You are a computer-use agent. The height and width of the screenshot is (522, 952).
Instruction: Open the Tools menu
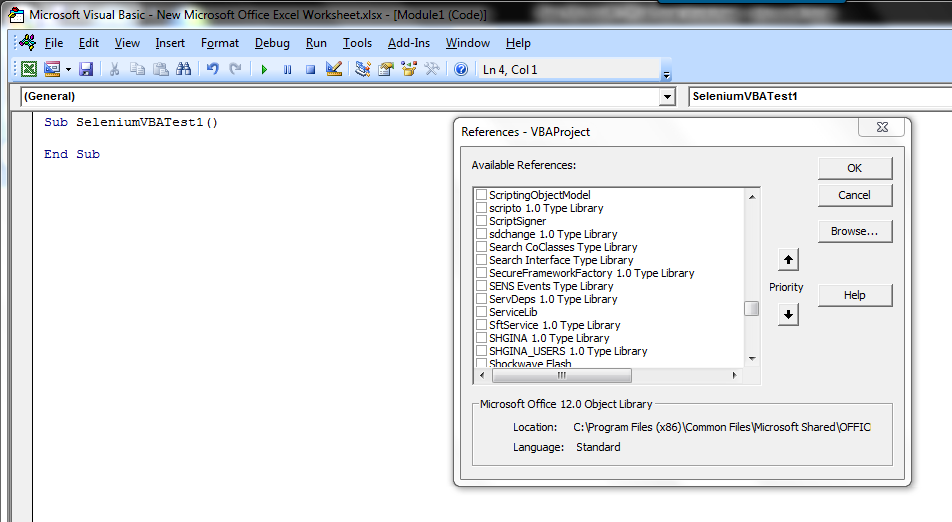[357, 43]
